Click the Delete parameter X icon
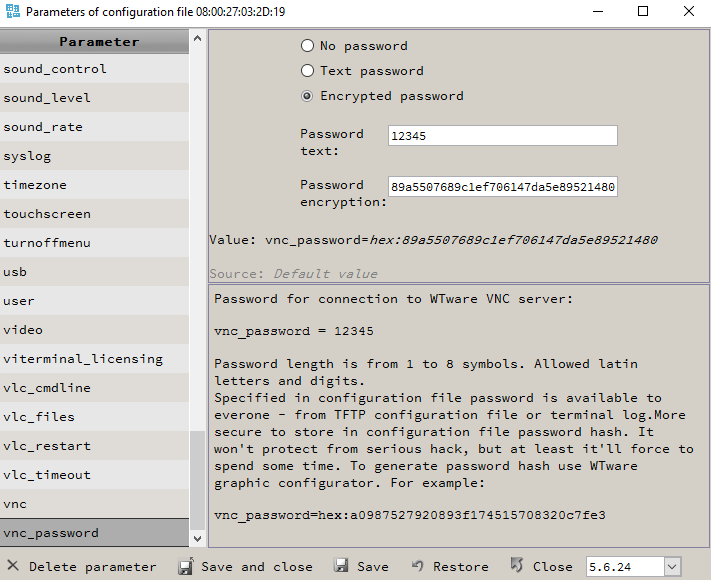The width and height of the screenshot is (711, 580). click(x=13, y=566)
